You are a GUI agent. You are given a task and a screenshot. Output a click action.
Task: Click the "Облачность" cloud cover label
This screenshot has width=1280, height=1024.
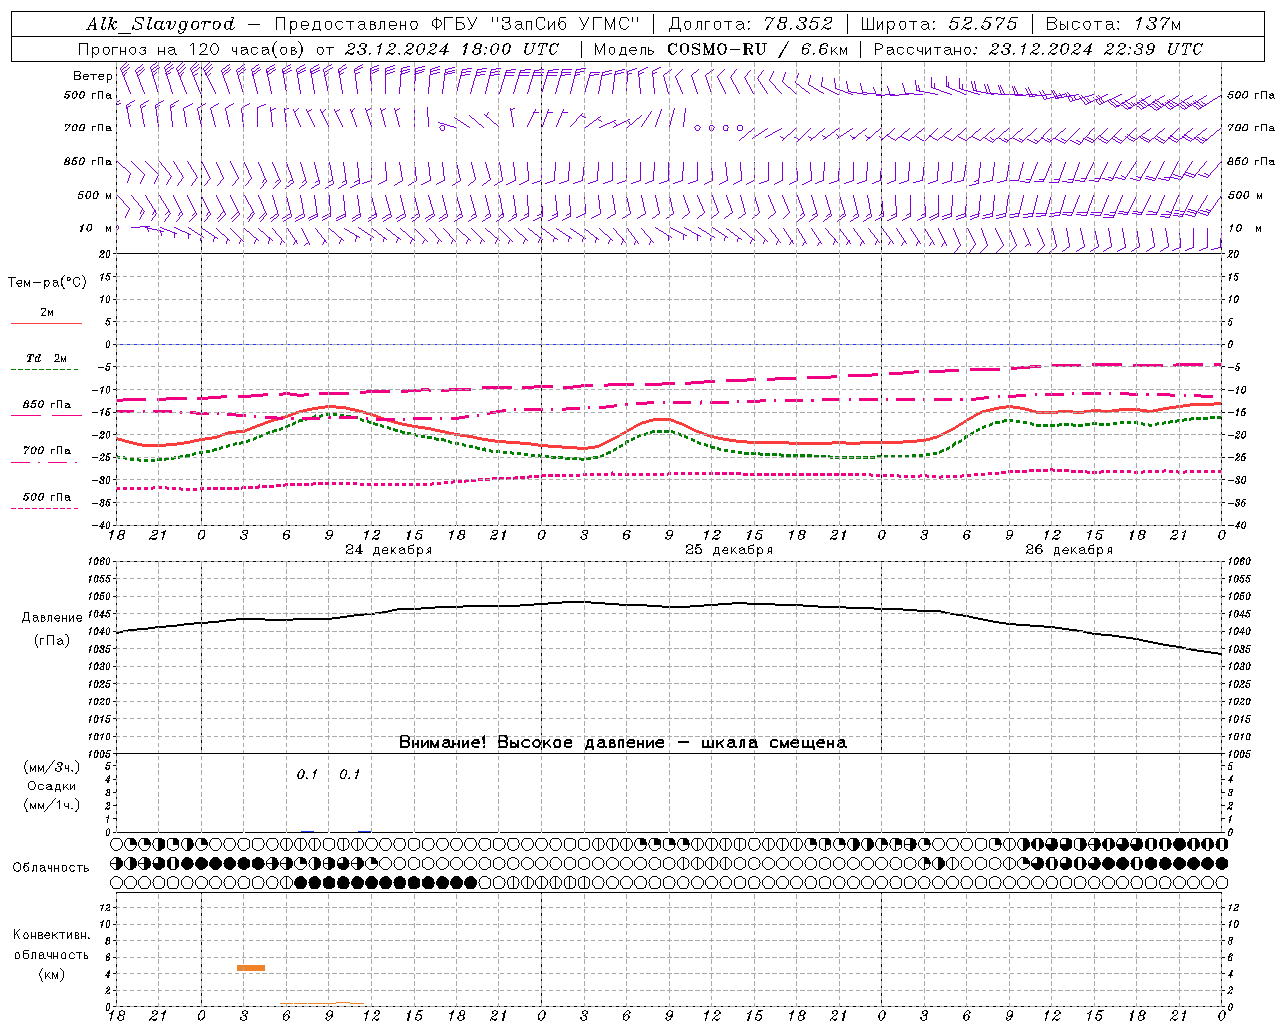point(51,867)
